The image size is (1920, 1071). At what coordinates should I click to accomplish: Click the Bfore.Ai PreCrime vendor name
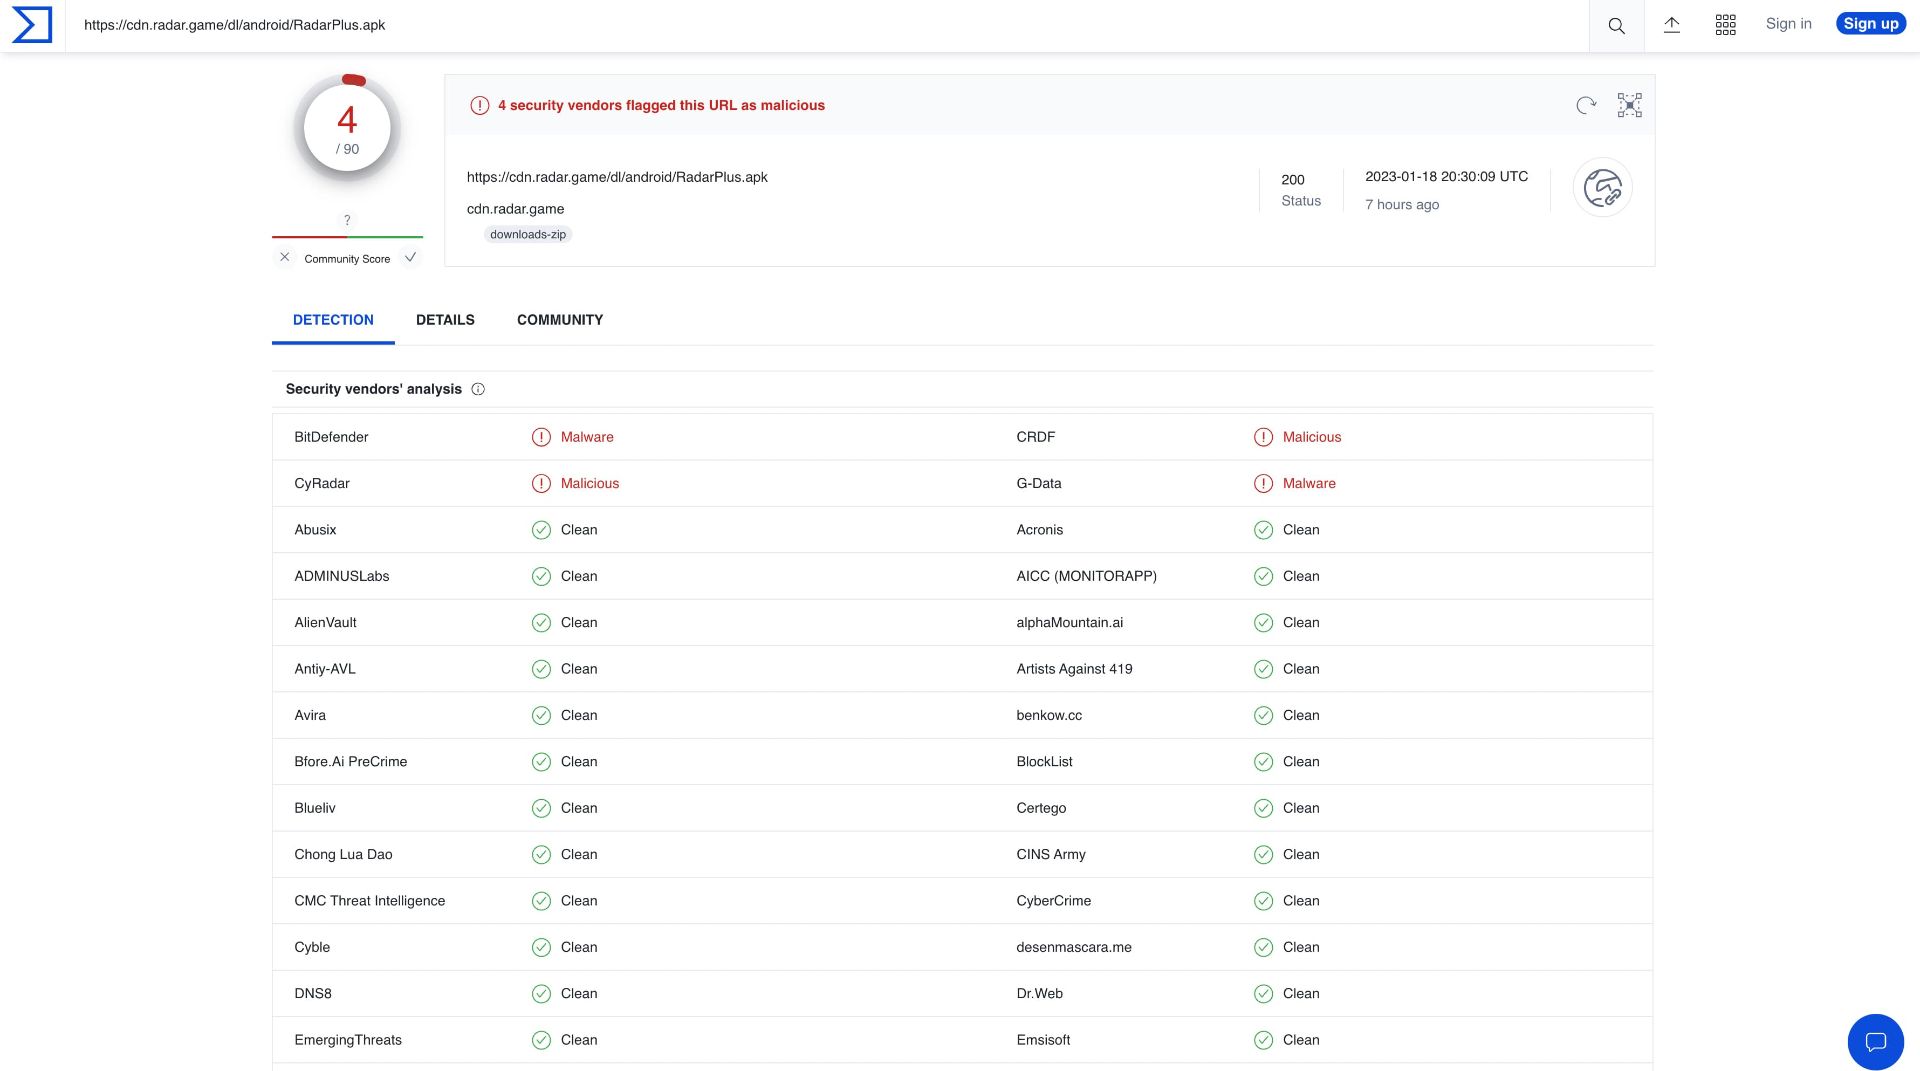pos(351,762)
